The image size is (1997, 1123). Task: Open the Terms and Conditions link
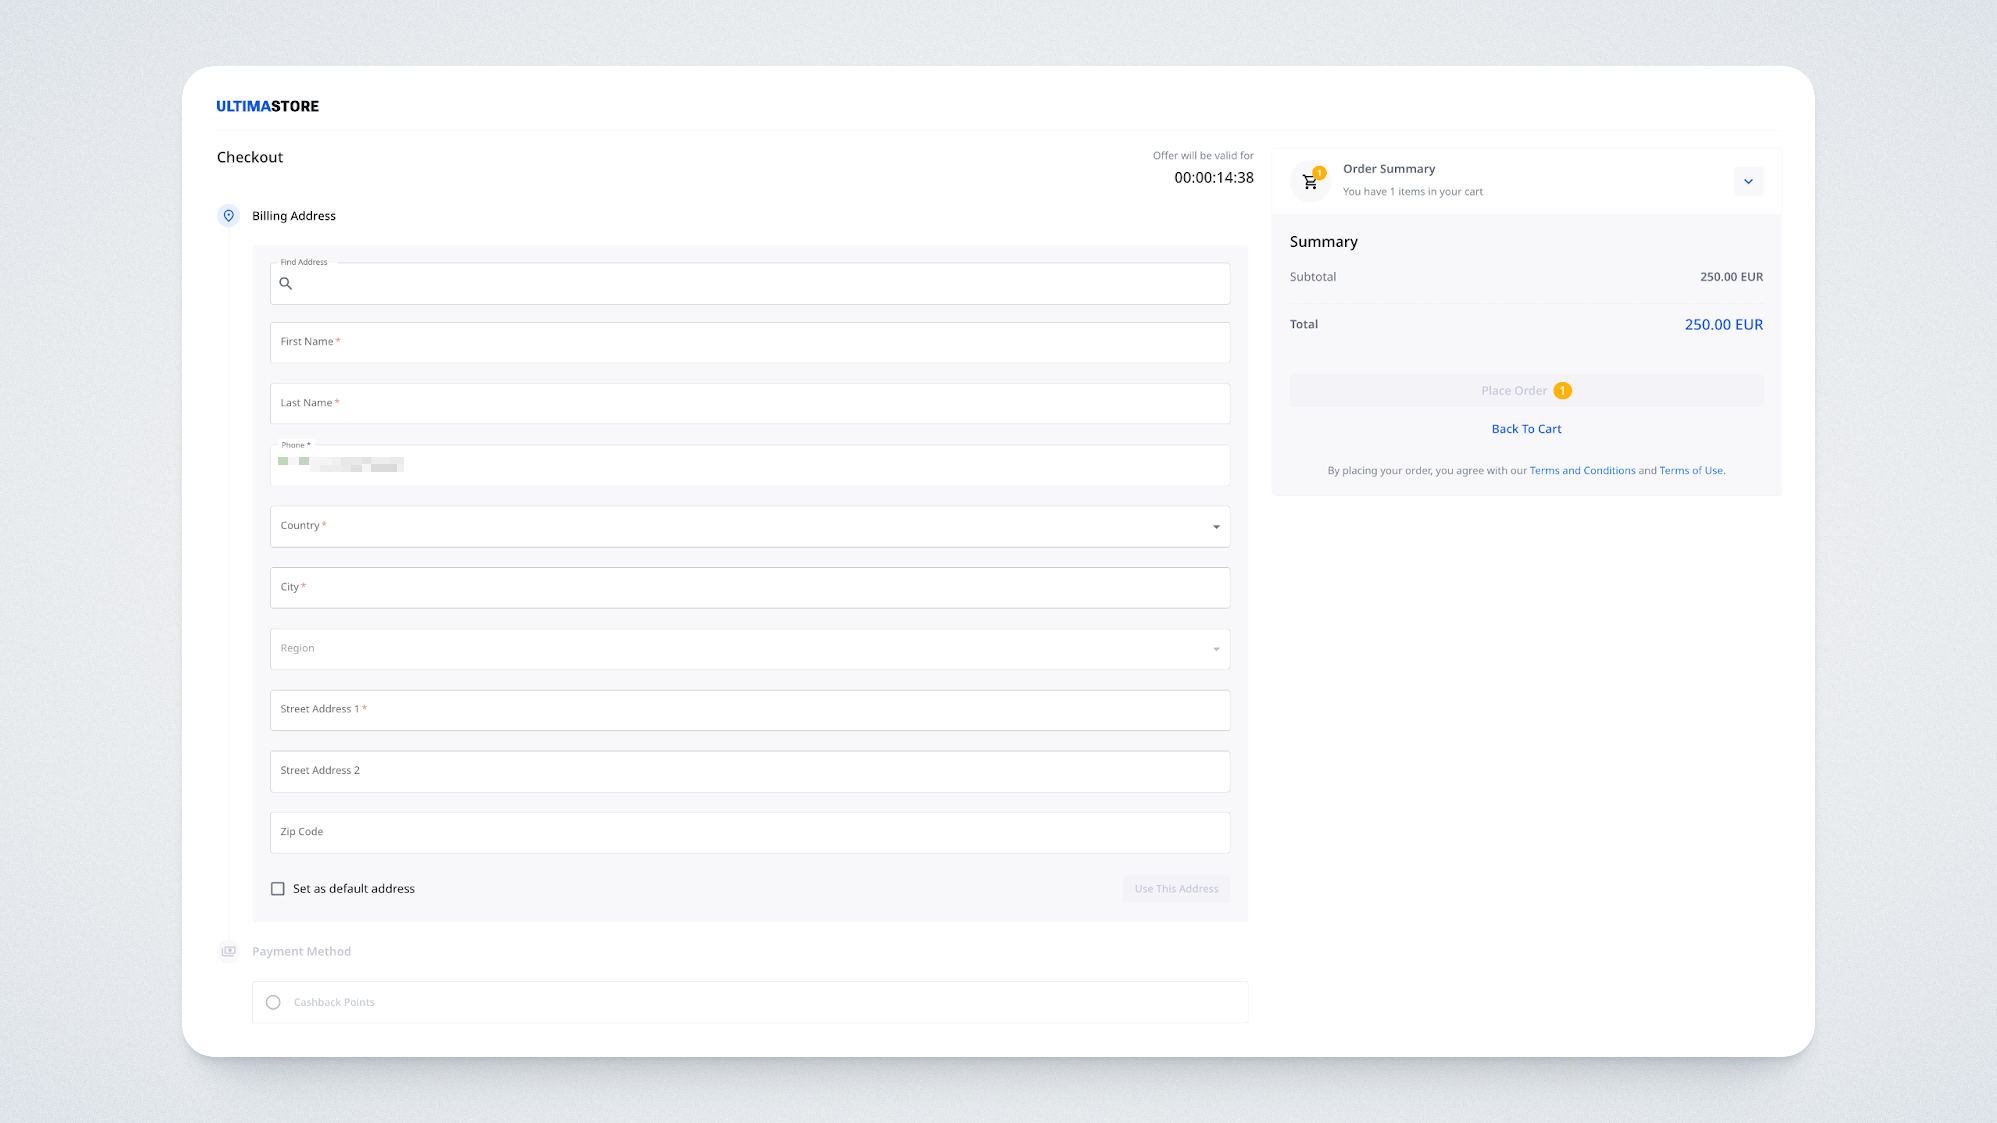1582,471
